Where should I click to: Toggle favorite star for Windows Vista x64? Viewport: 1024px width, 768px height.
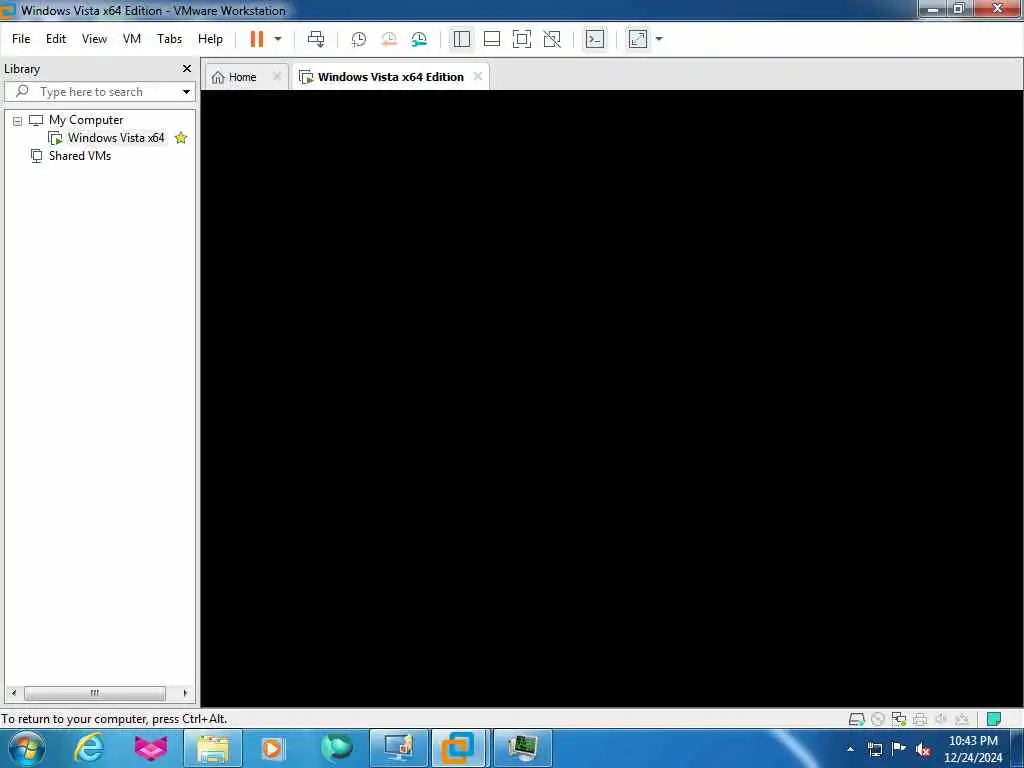tap(181, 138)
